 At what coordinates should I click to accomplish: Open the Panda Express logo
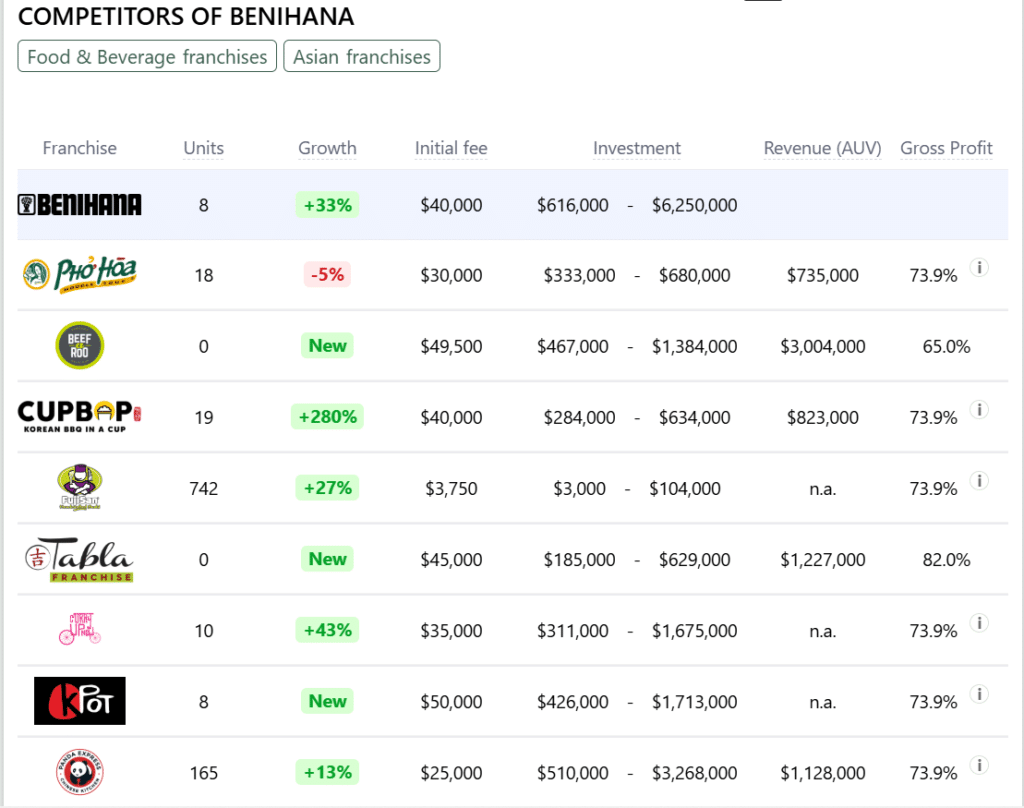coord(79,772)
